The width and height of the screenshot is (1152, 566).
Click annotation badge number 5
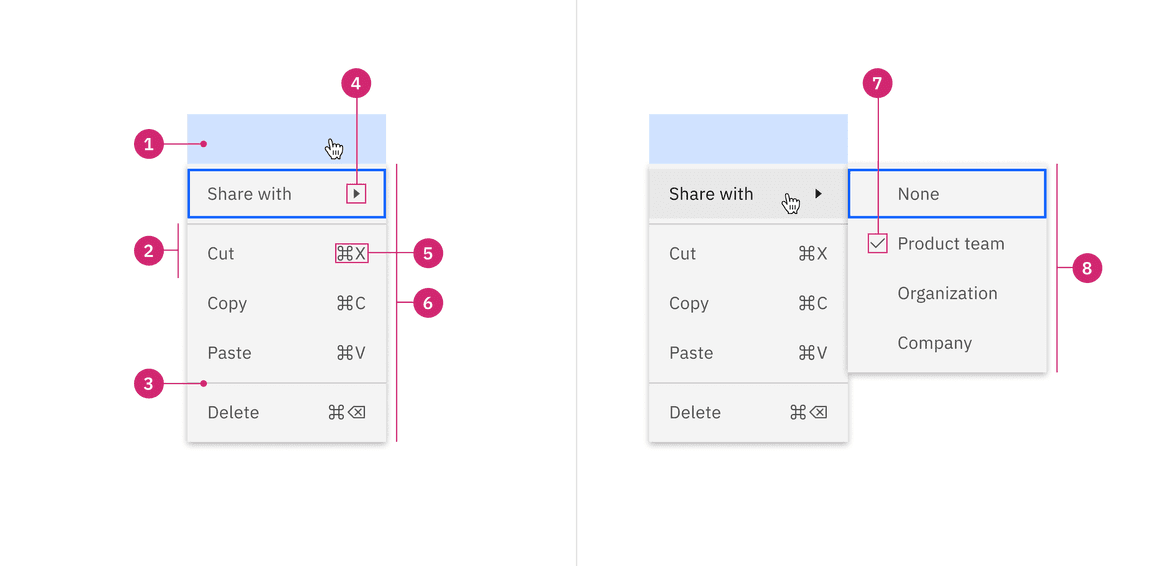[x=428, y=254]
